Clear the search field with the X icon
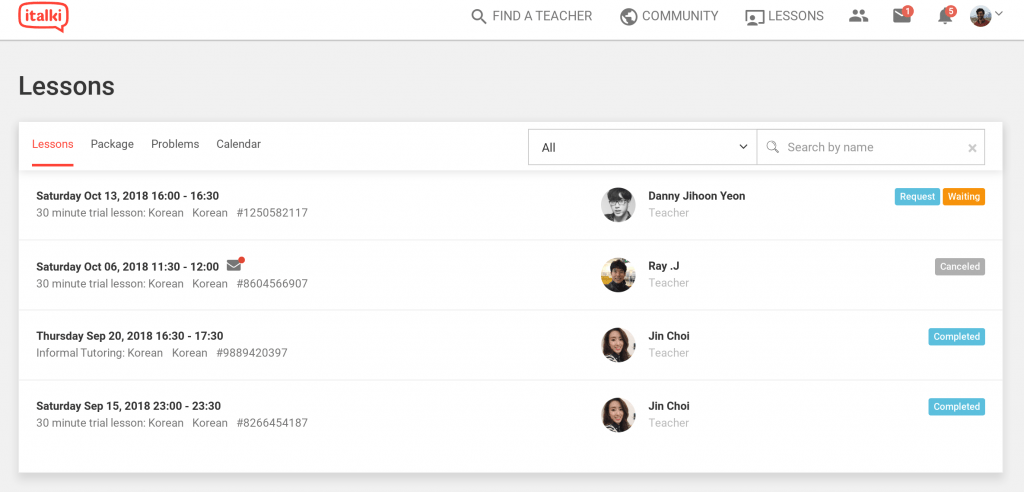 tap(972, 148)
